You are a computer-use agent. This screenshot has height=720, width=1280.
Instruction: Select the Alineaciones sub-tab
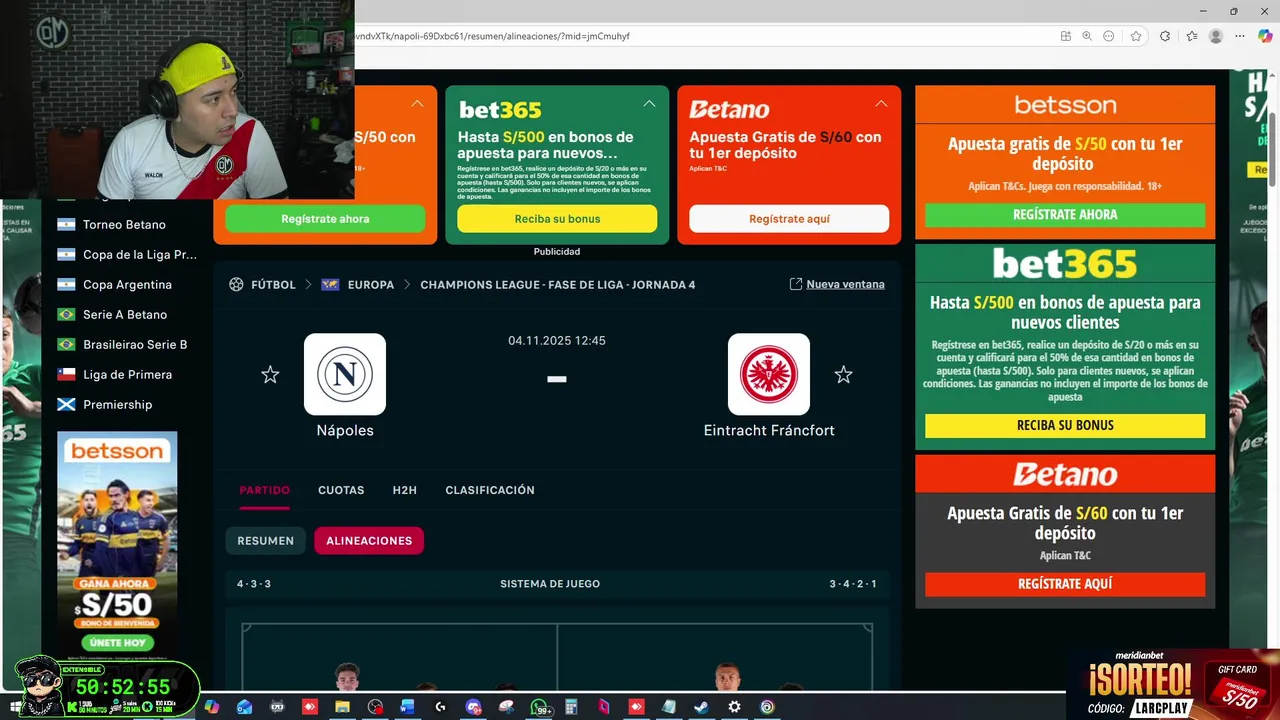point(369,541)
